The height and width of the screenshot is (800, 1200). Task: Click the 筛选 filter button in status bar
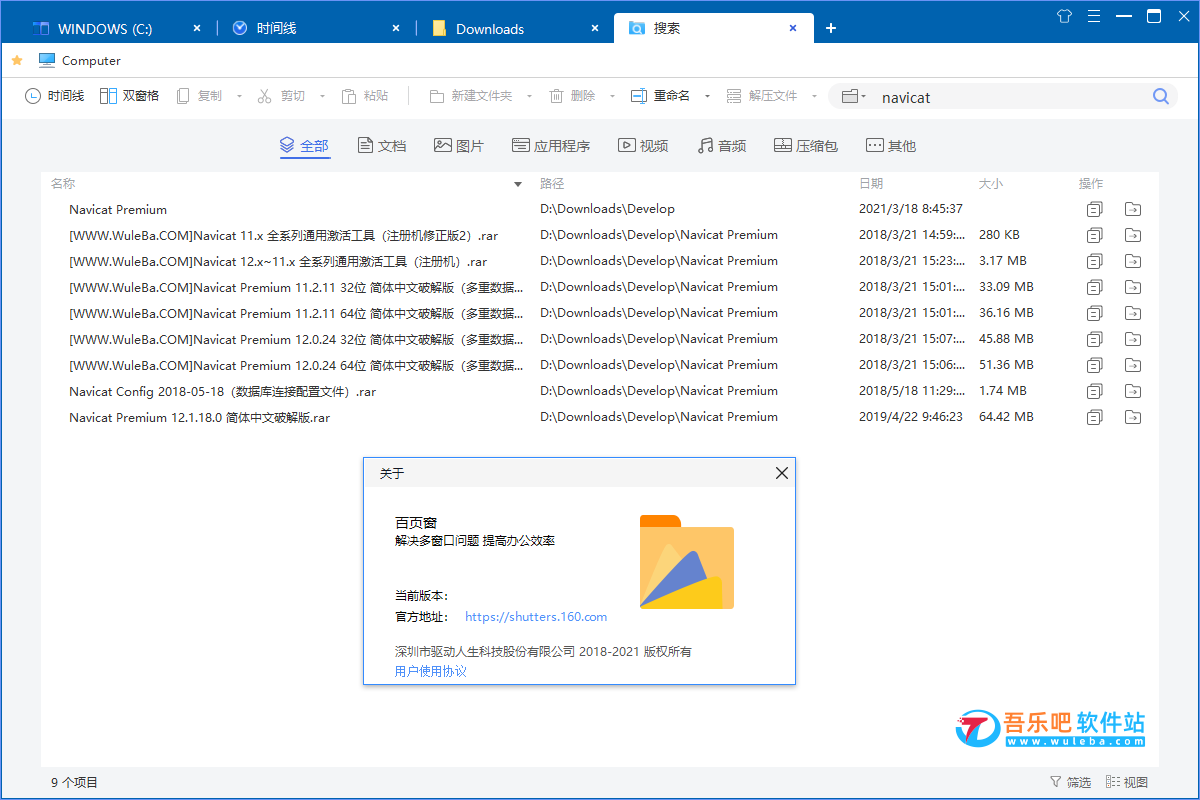click(x=1070, y=783)
